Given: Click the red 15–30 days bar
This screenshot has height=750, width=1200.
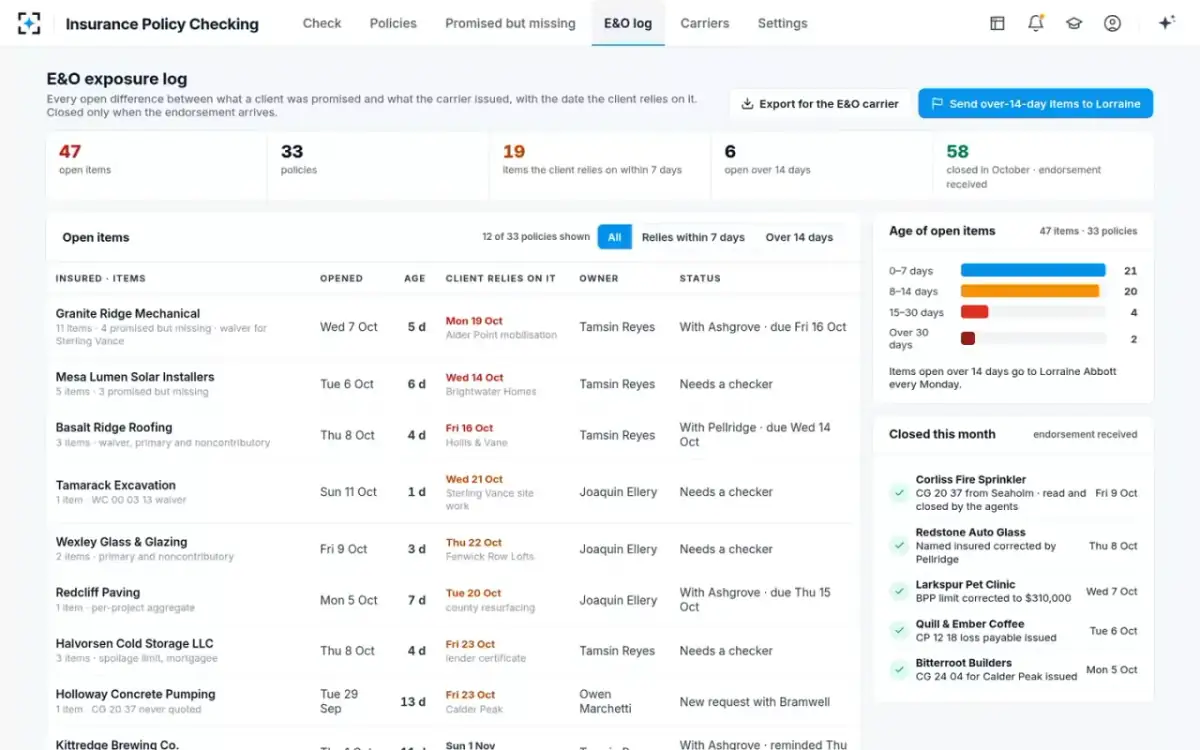Looking at the screenshot, I should click(x=975, y=312).
